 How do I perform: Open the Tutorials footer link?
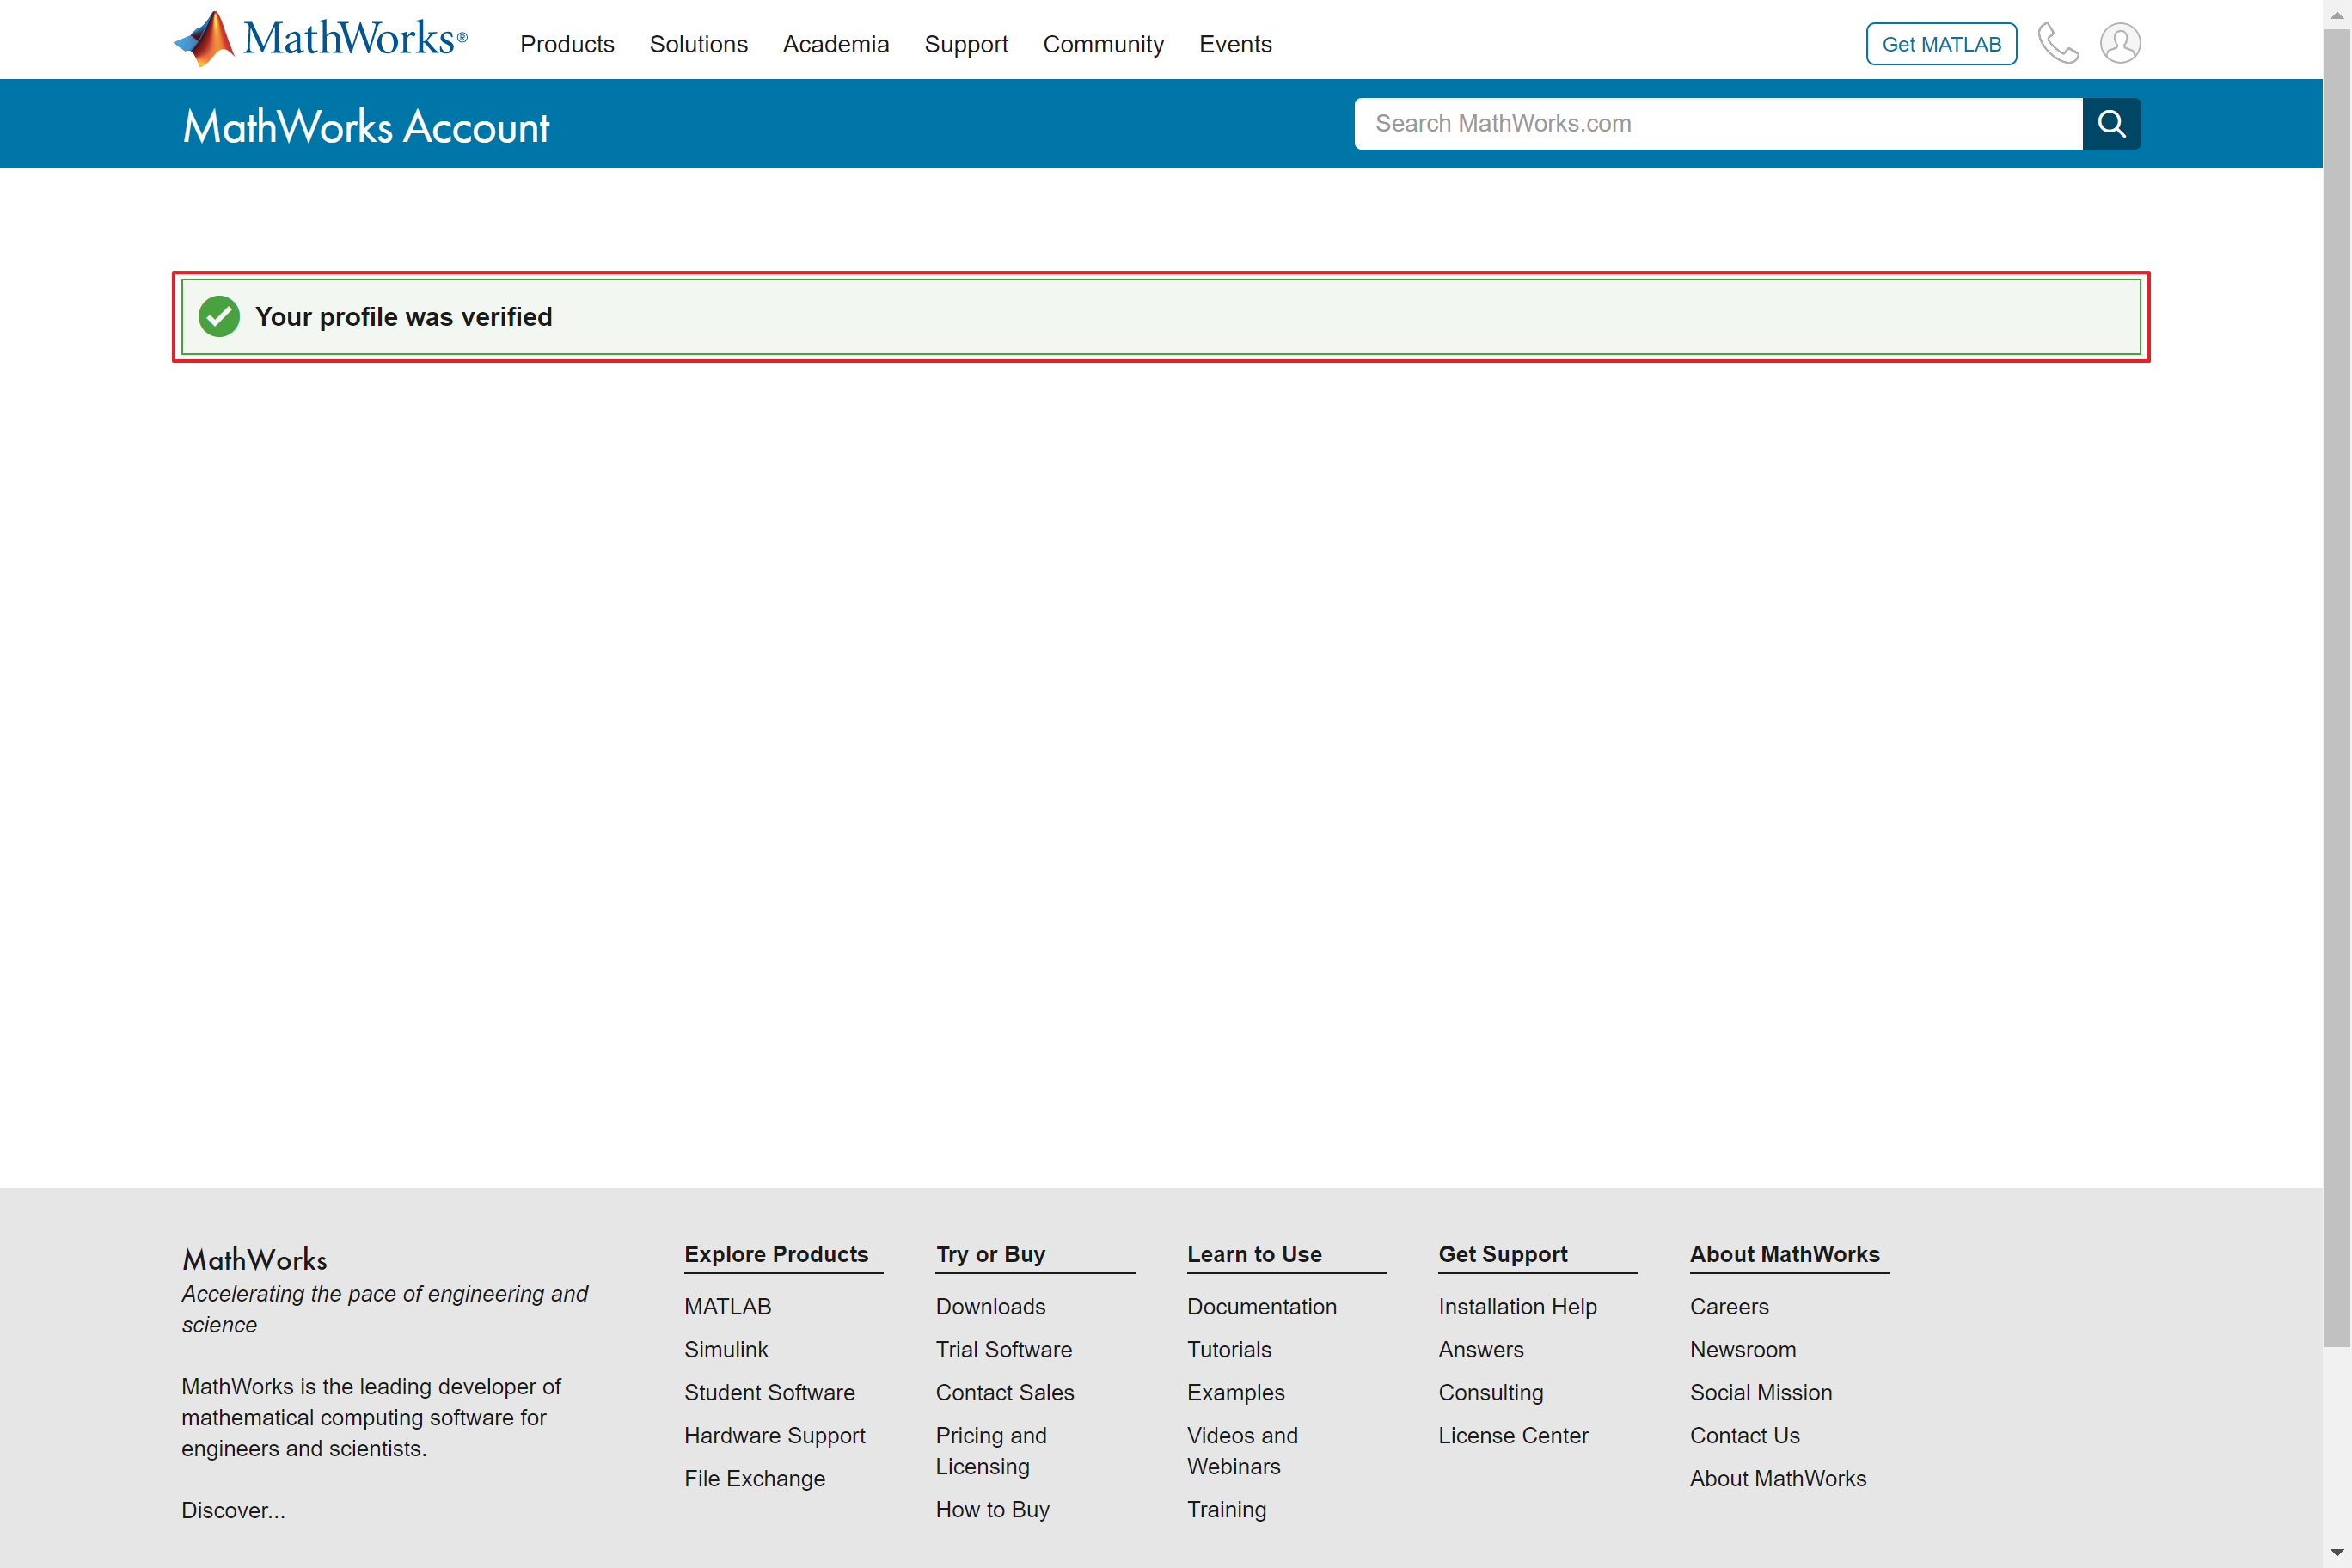1229,1349
